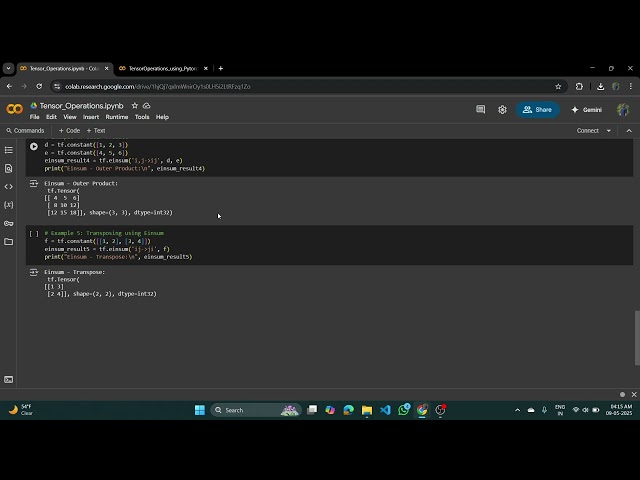Bookmark this page with the star icon
640x480 pixels.
tap(558, 87)
